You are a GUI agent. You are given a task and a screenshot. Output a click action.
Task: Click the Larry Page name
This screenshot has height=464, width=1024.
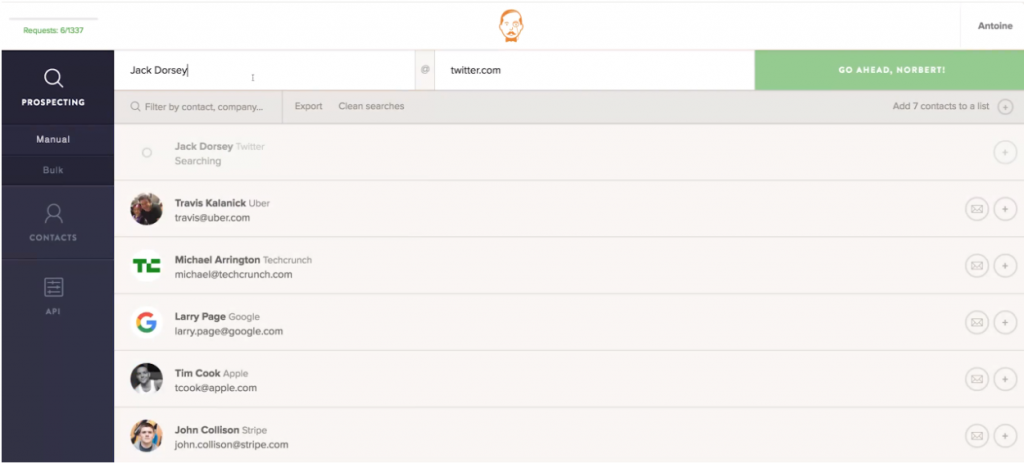(x=200, y=316)
